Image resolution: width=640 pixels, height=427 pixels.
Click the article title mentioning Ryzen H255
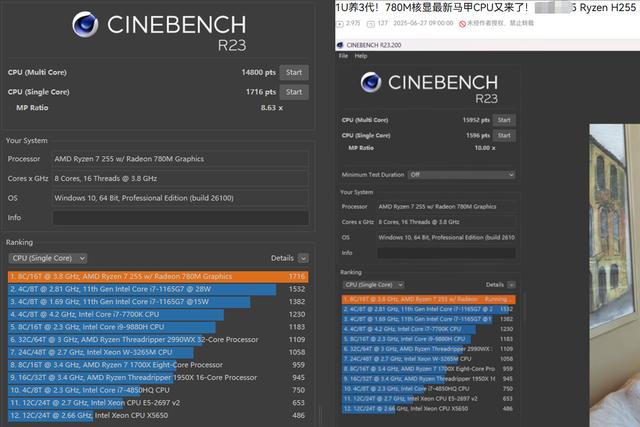(486, 8)
